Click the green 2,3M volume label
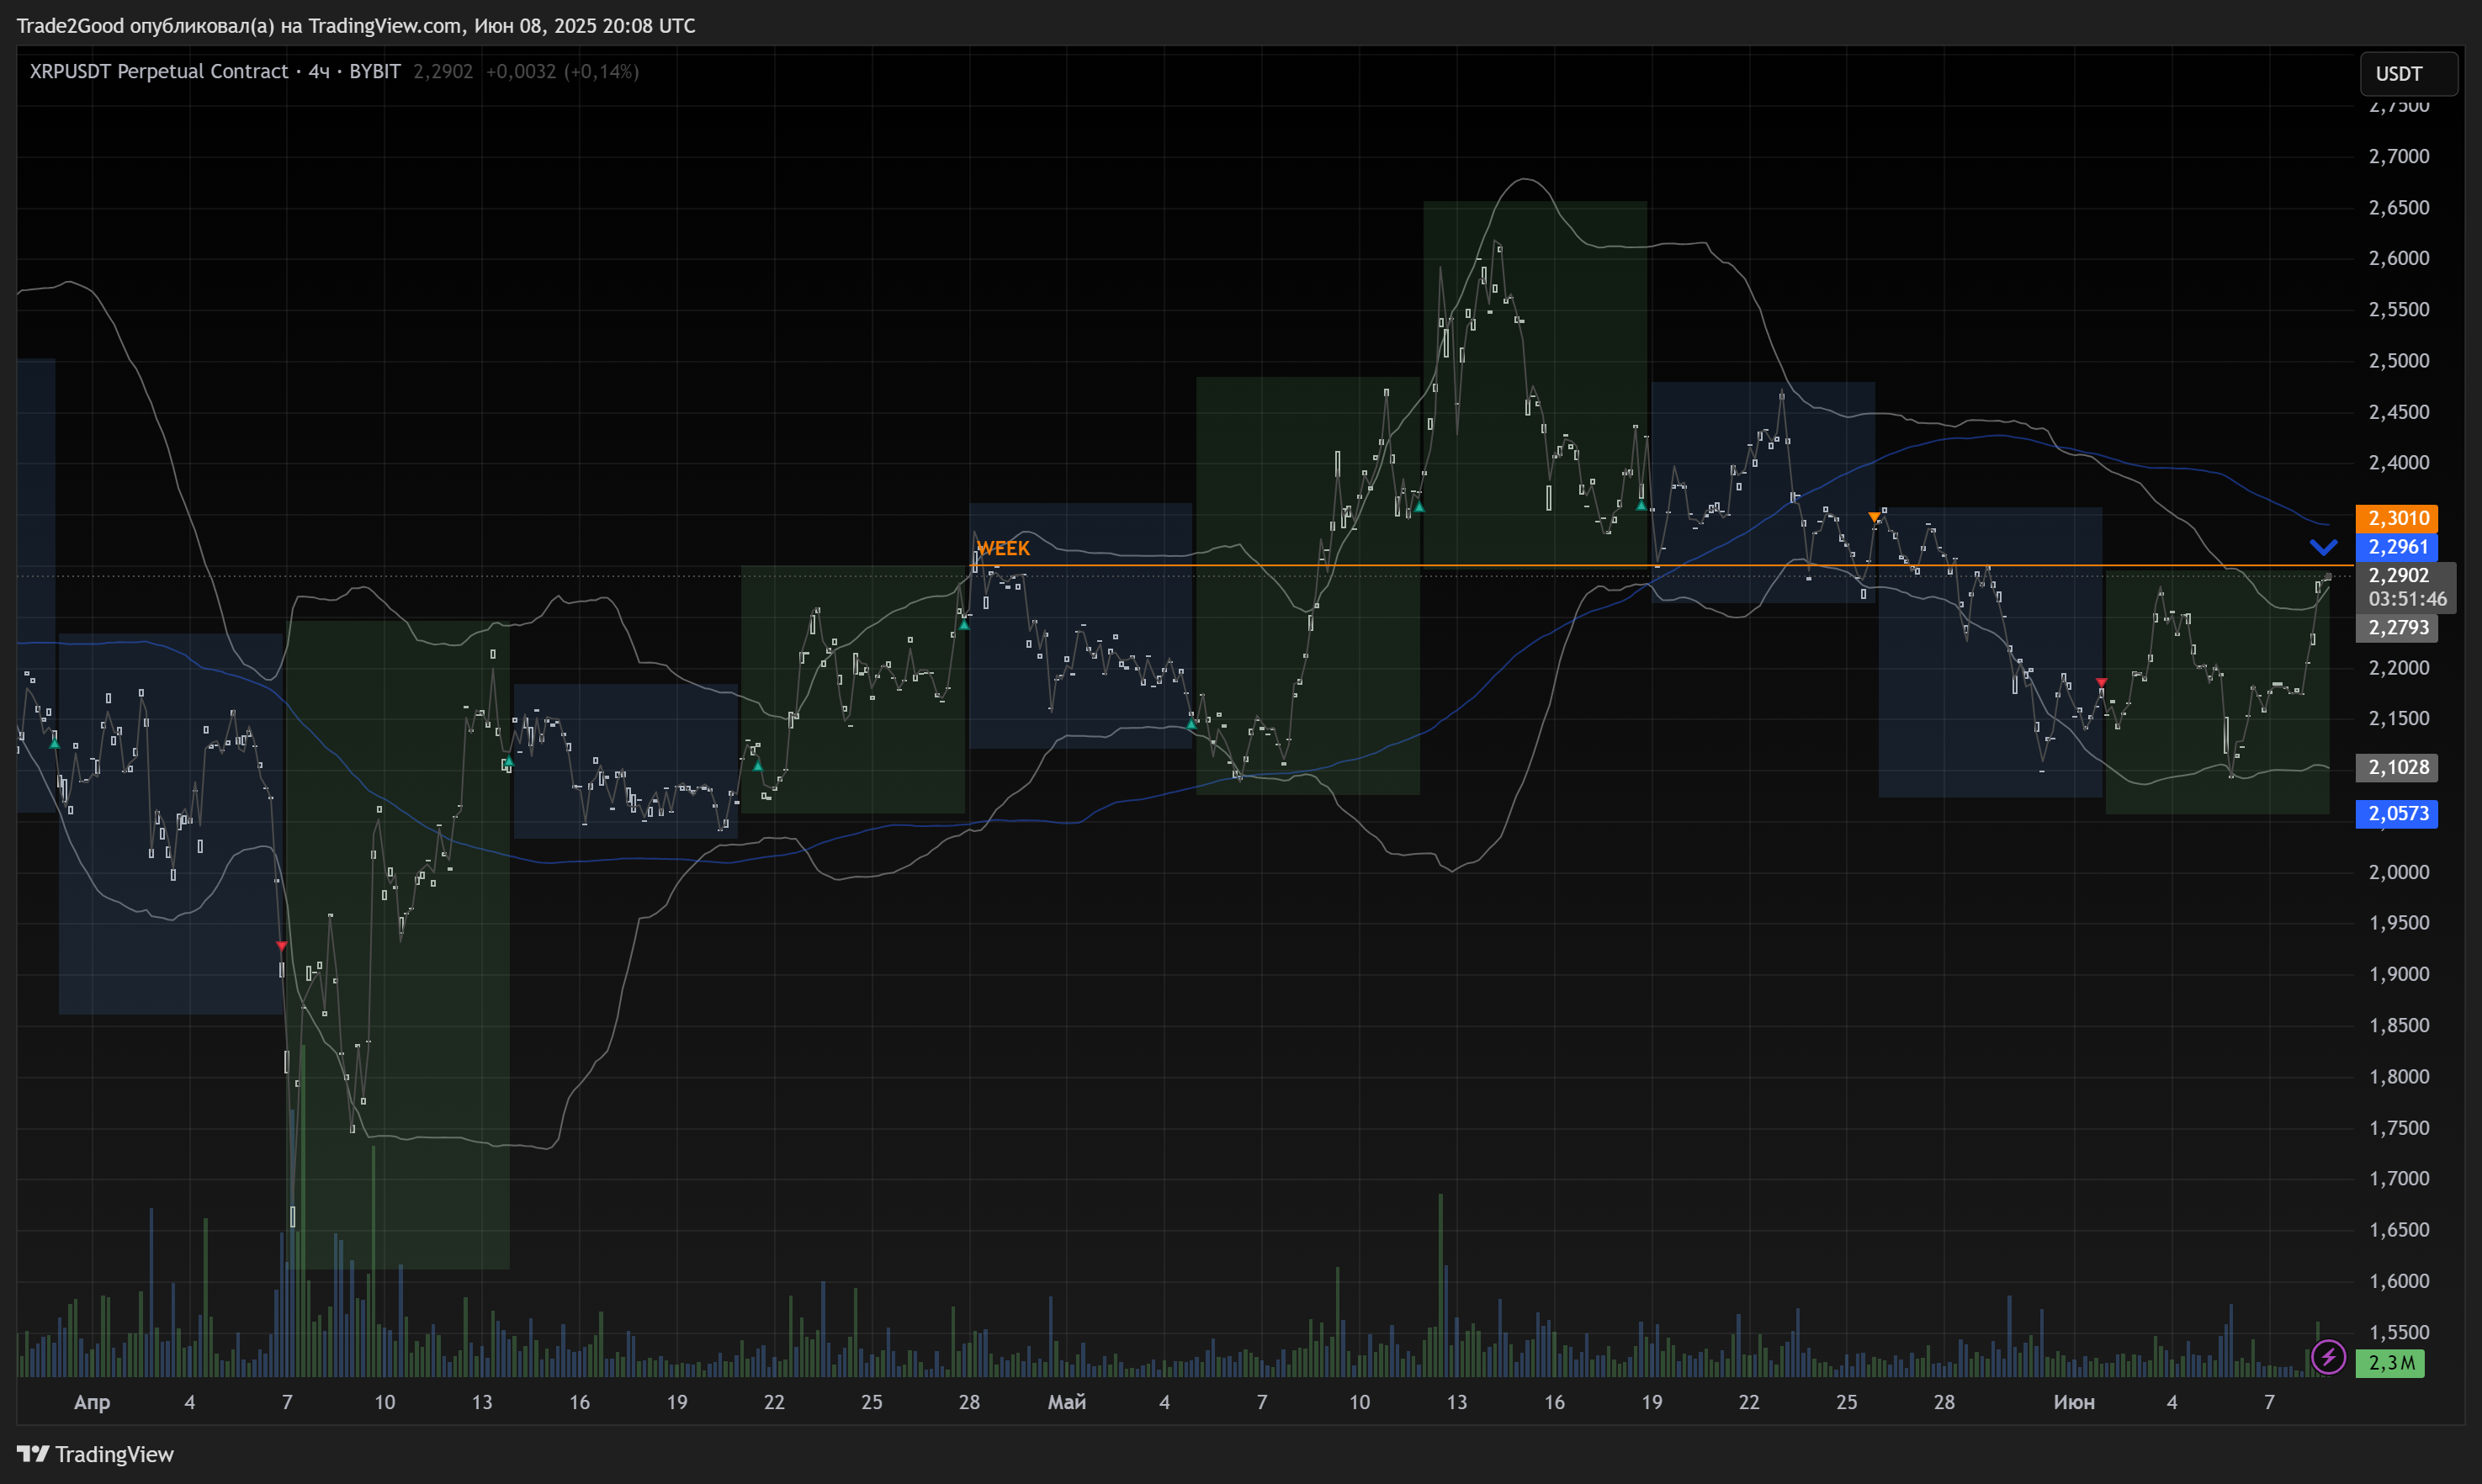The image size is (2482, 1484). point(2389,1362)
